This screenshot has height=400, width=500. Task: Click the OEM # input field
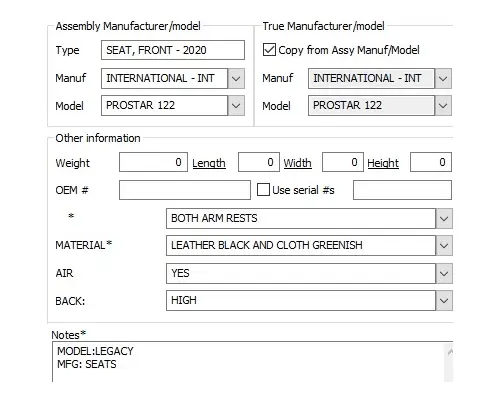185,190
